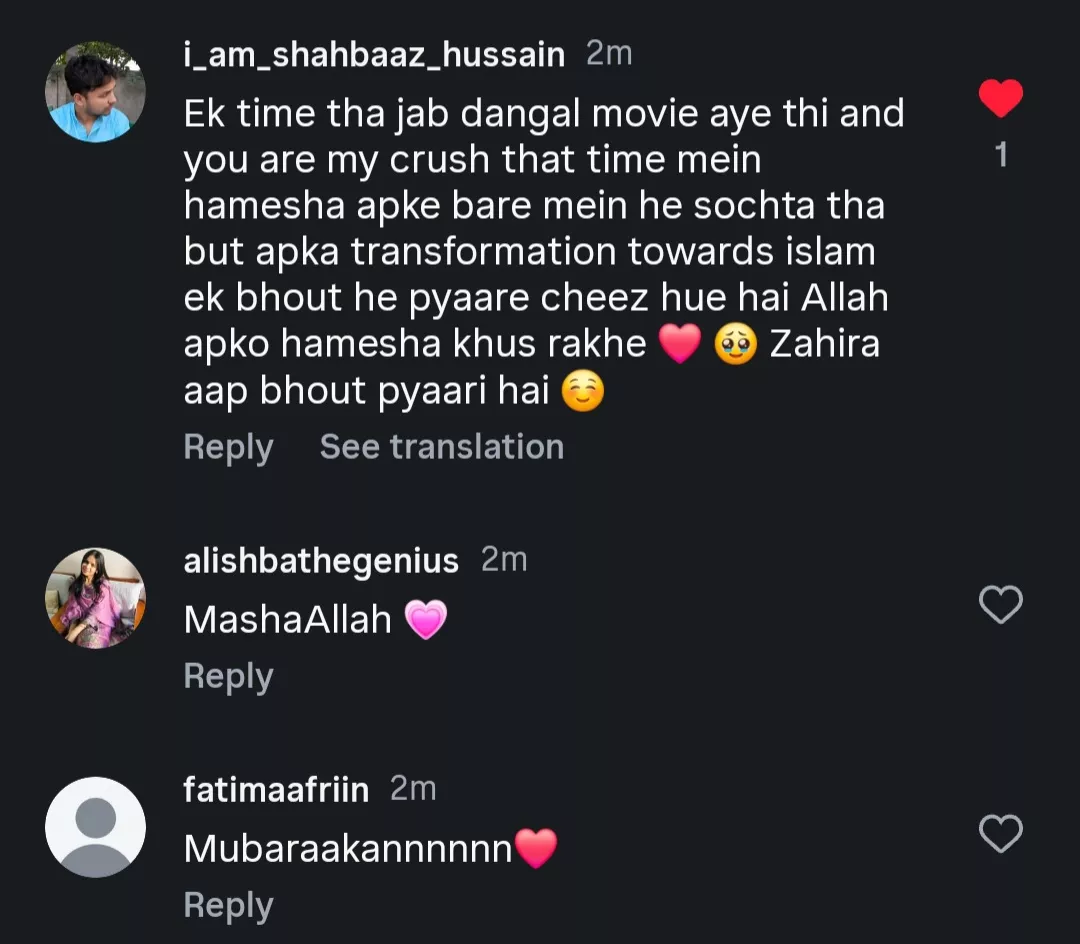Click See translation on first comment
Viewport: 1080px width, 944px height.
click(441, 447)
